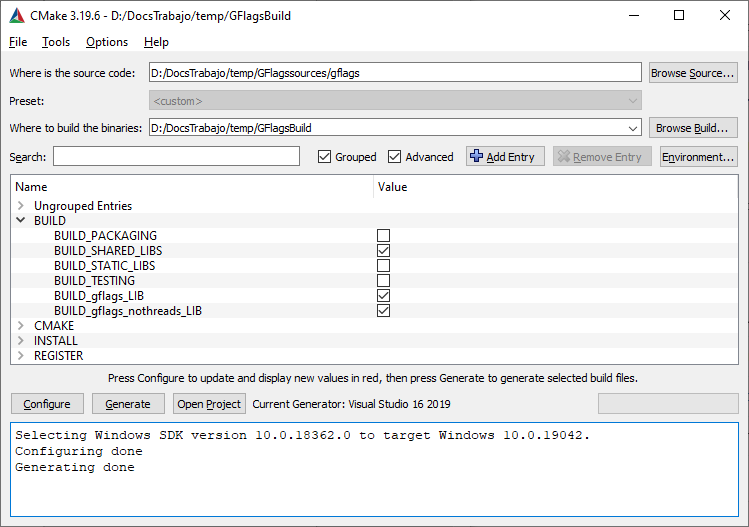749x527 pixels.
Task: Minimize the CMake window
Action: (634, 15)
